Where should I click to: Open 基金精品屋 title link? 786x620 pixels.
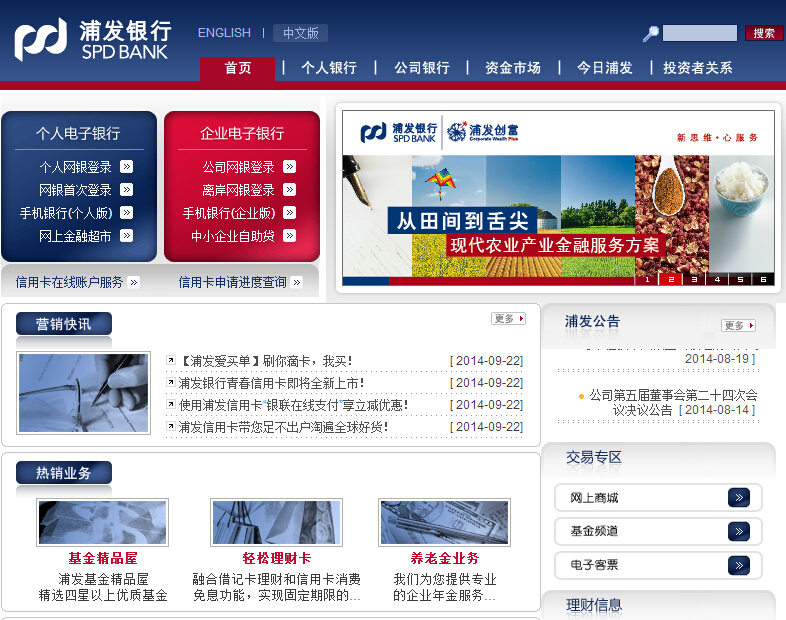(x=103, y=558)
